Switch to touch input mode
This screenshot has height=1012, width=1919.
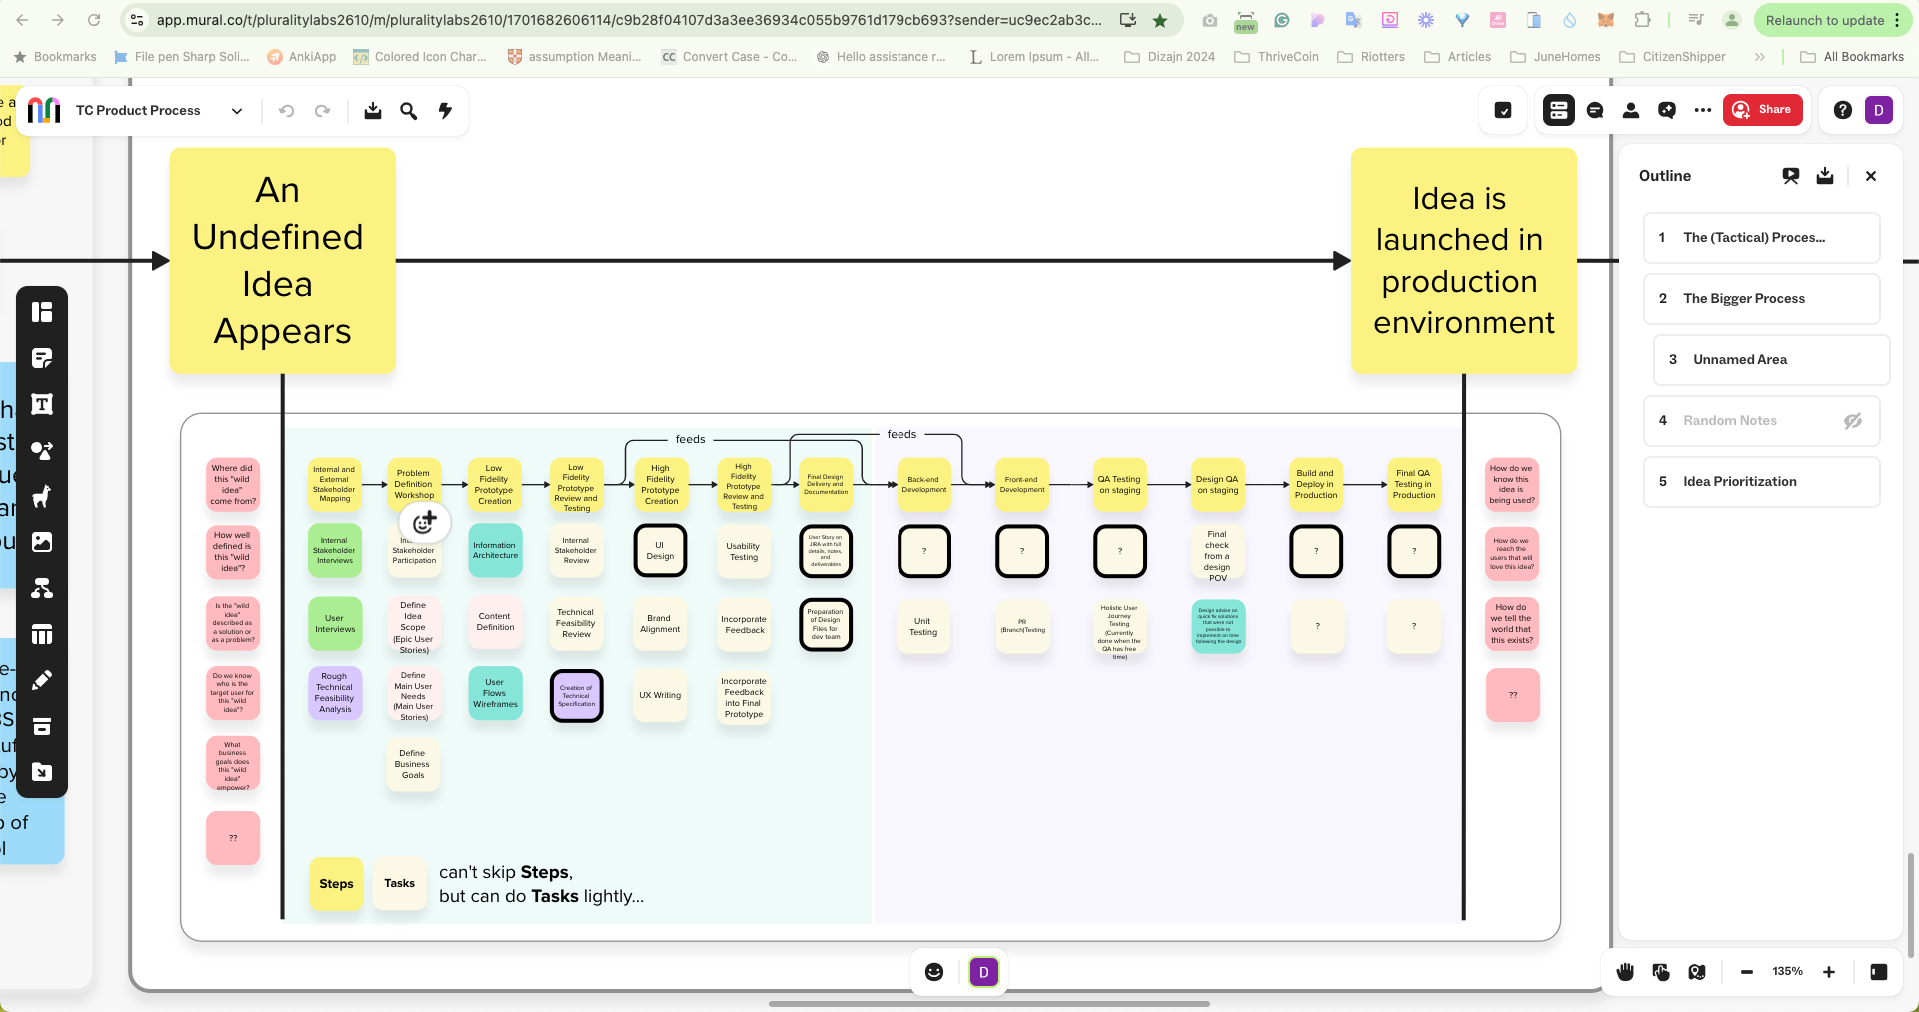coord(1661,972)
